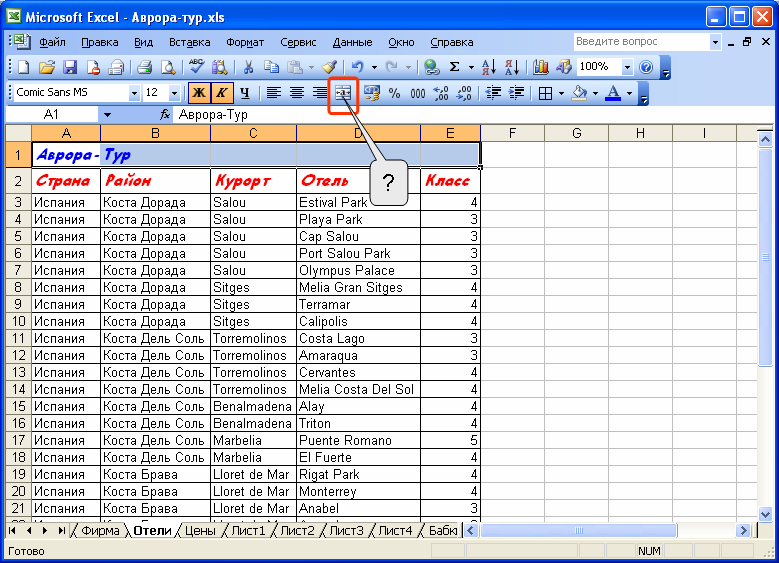This screenshot has width=779, height=563.
Task: Expand the font color palette arrow
Action: tap(629, 93)
